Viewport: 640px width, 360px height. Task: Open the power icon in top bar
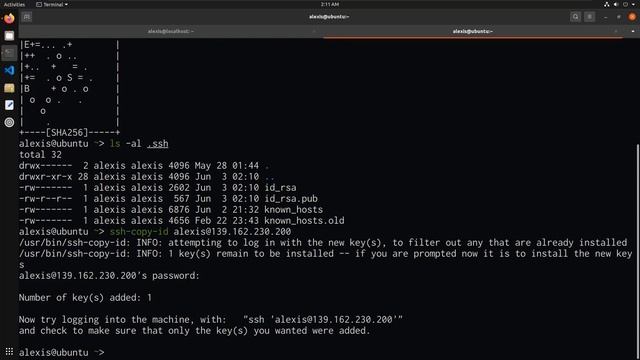pos(625,4)
